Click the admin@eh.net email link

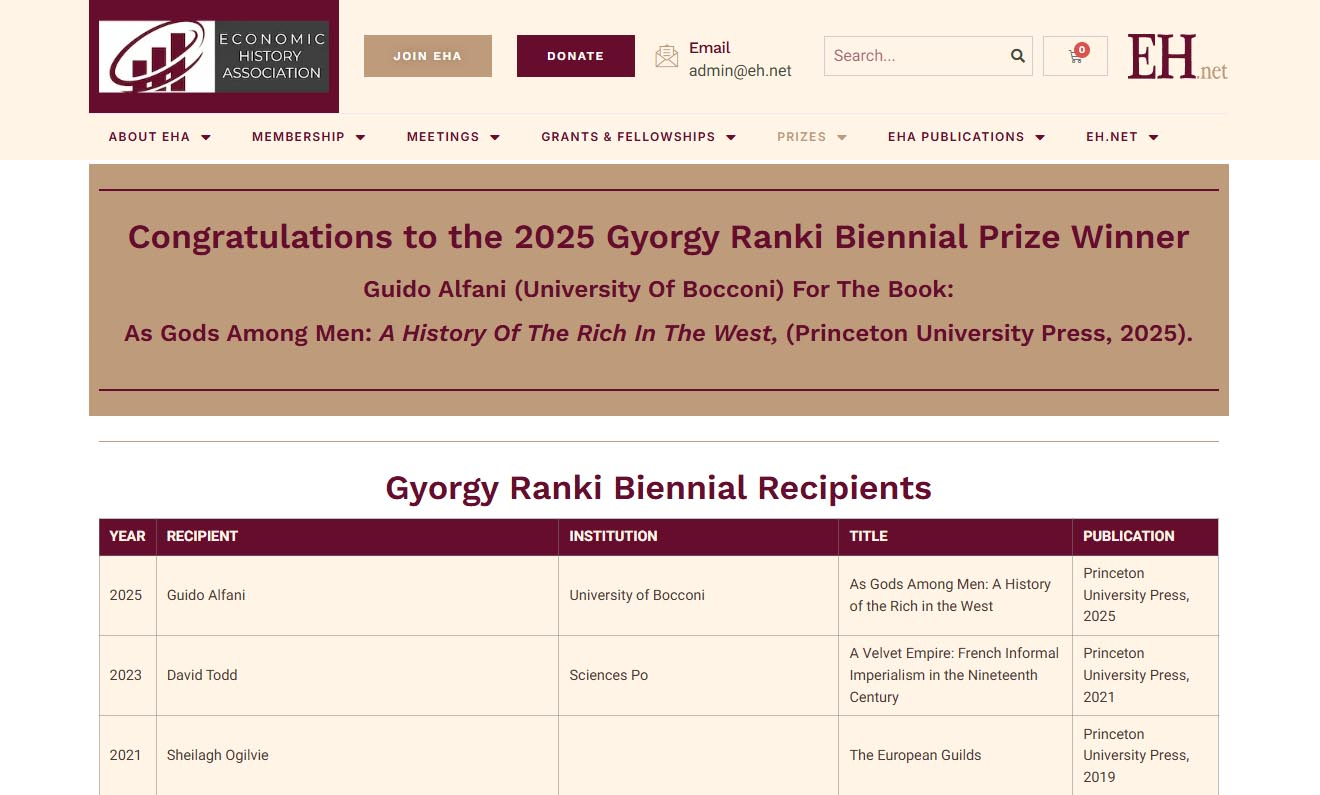coord(740,70)
